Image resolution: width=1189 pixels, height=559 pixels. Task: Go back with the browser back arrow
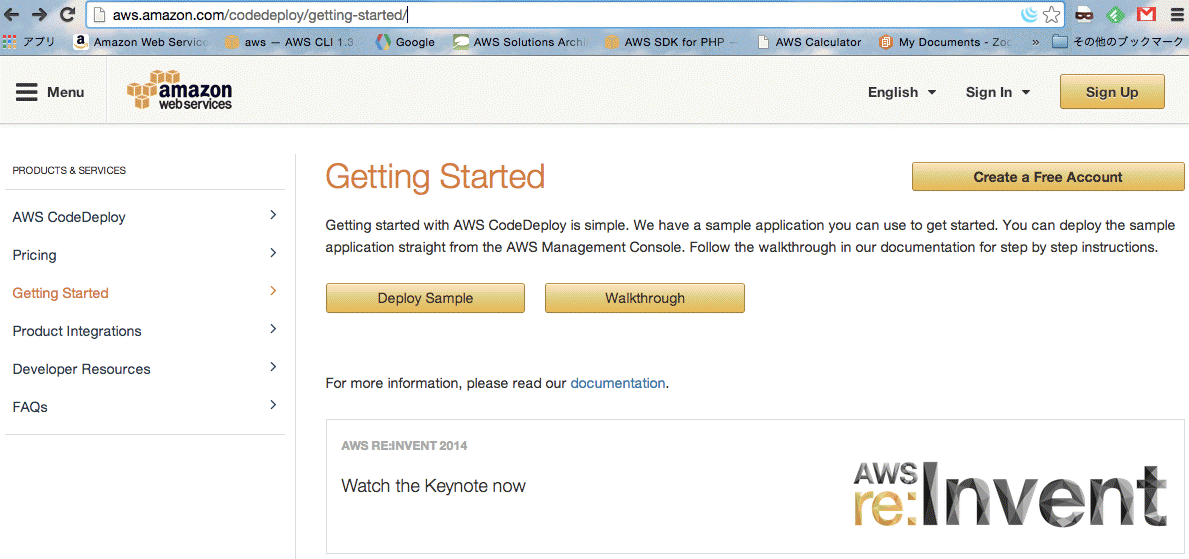pos(12,14)
